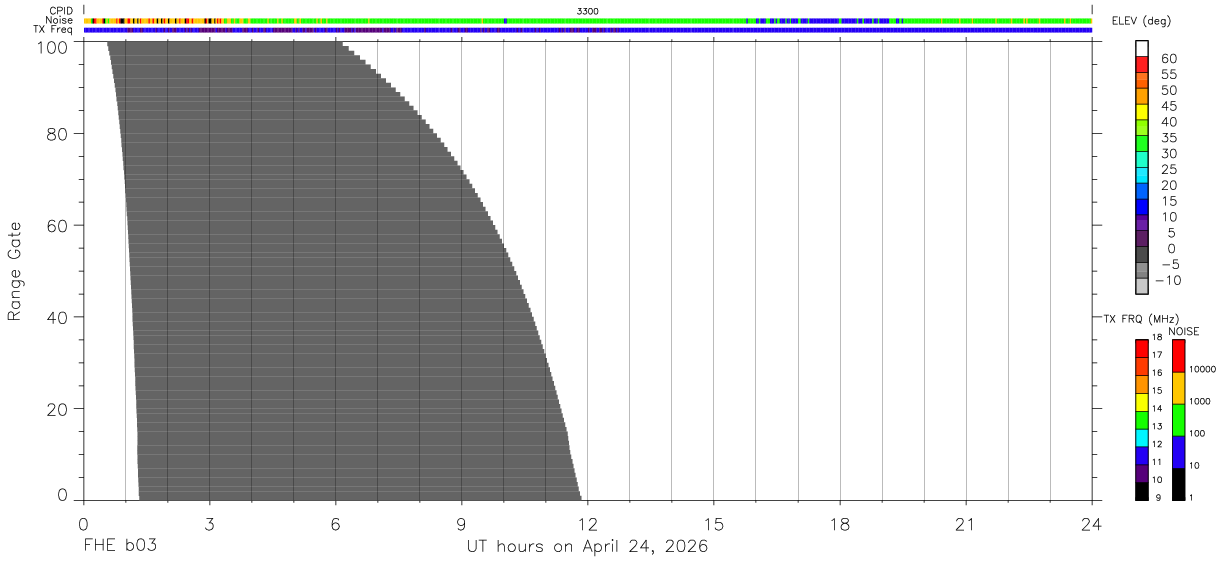Click the ELEV colorbar label '−10'
The height and width of the screenshot is (567, 1228).
pos(1166,280)
